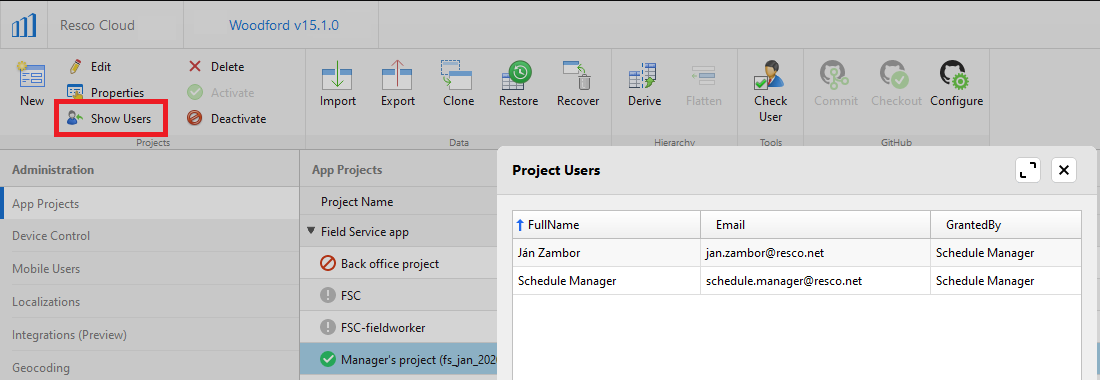Click Edit with pencil icon
Viewport: 1100px width, 380px height.
pos(90,67)
